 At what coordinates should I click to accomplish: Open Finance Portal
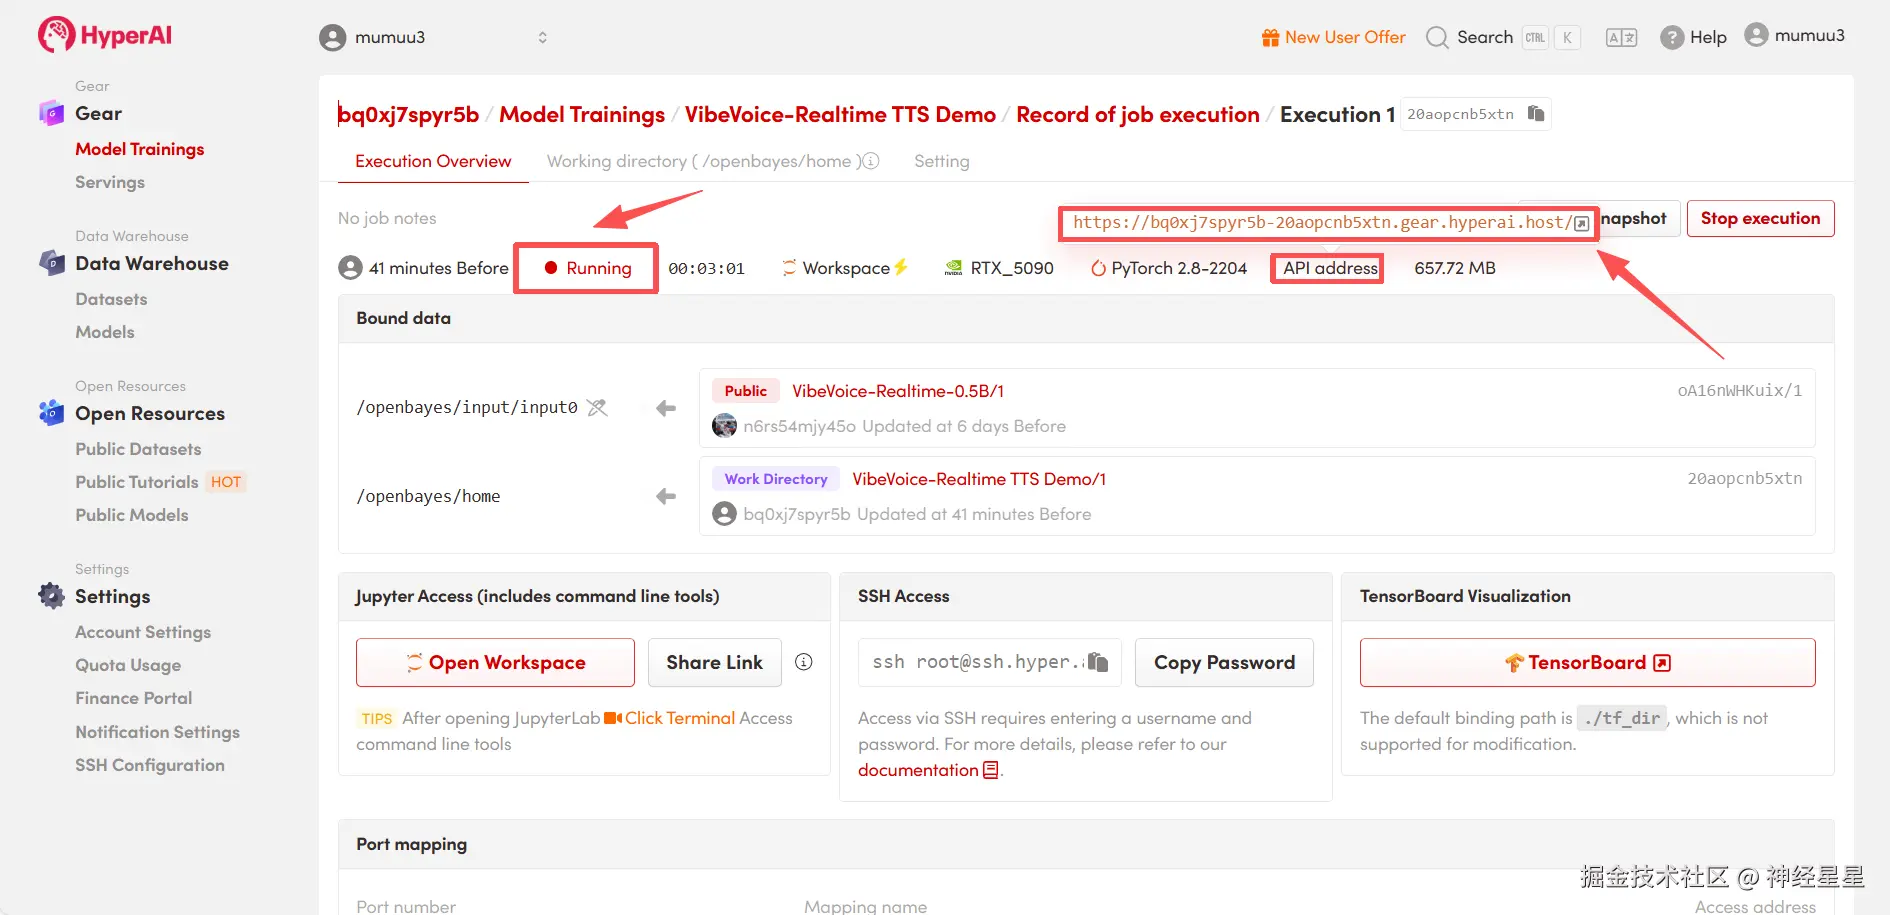click(134, 698)
